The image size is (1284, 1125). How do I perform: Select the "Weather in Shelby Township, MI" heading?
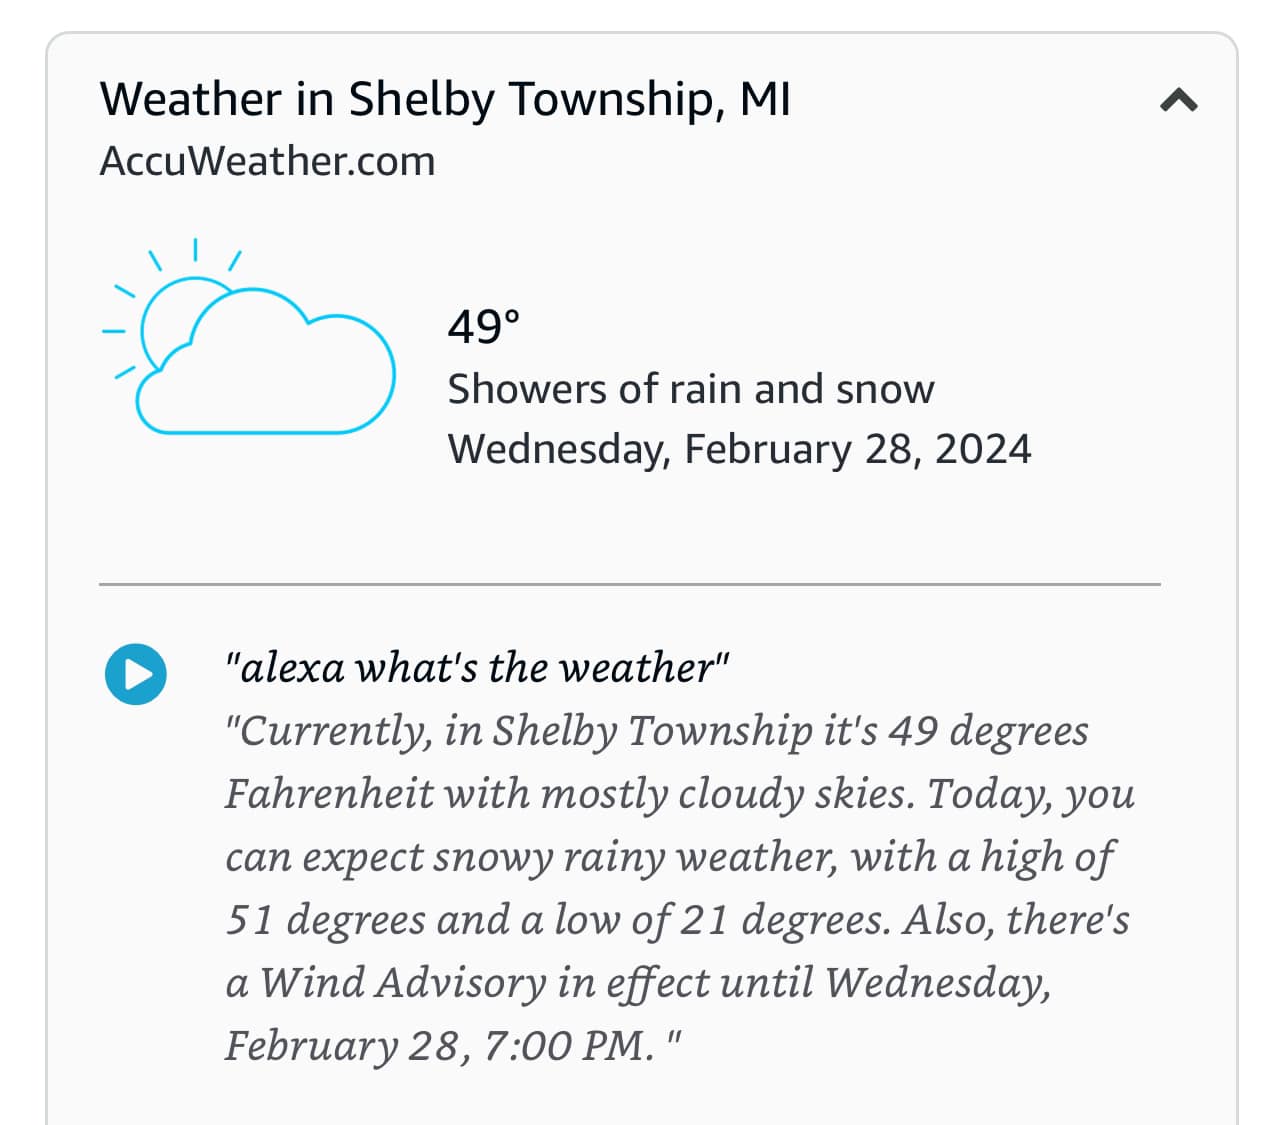coord(445,100)
